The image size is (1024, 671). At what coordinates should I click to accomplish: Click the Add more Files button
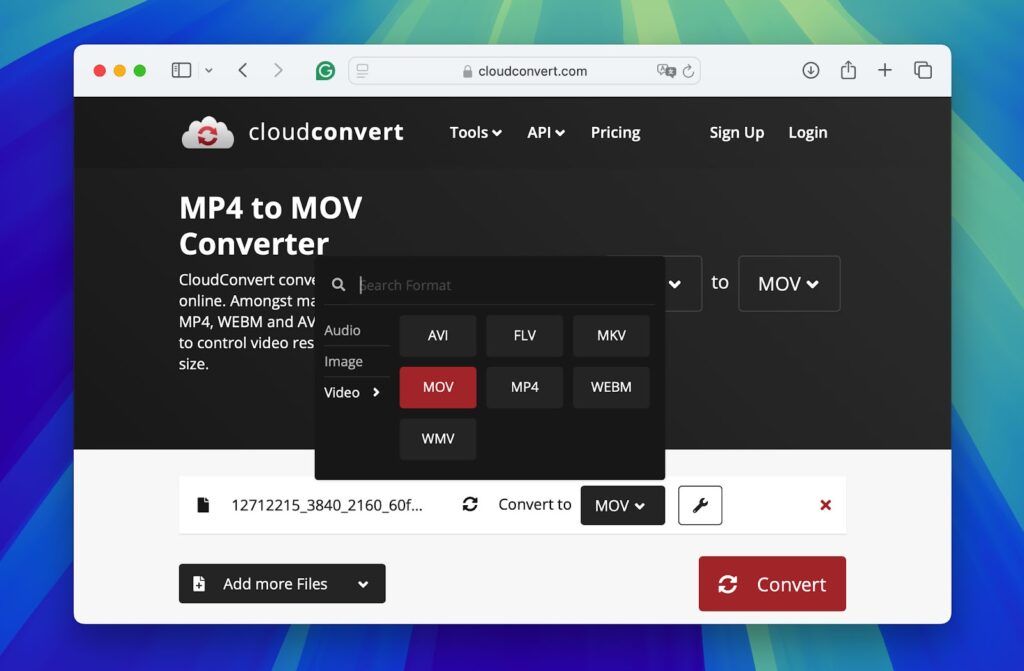coord(282,583)
